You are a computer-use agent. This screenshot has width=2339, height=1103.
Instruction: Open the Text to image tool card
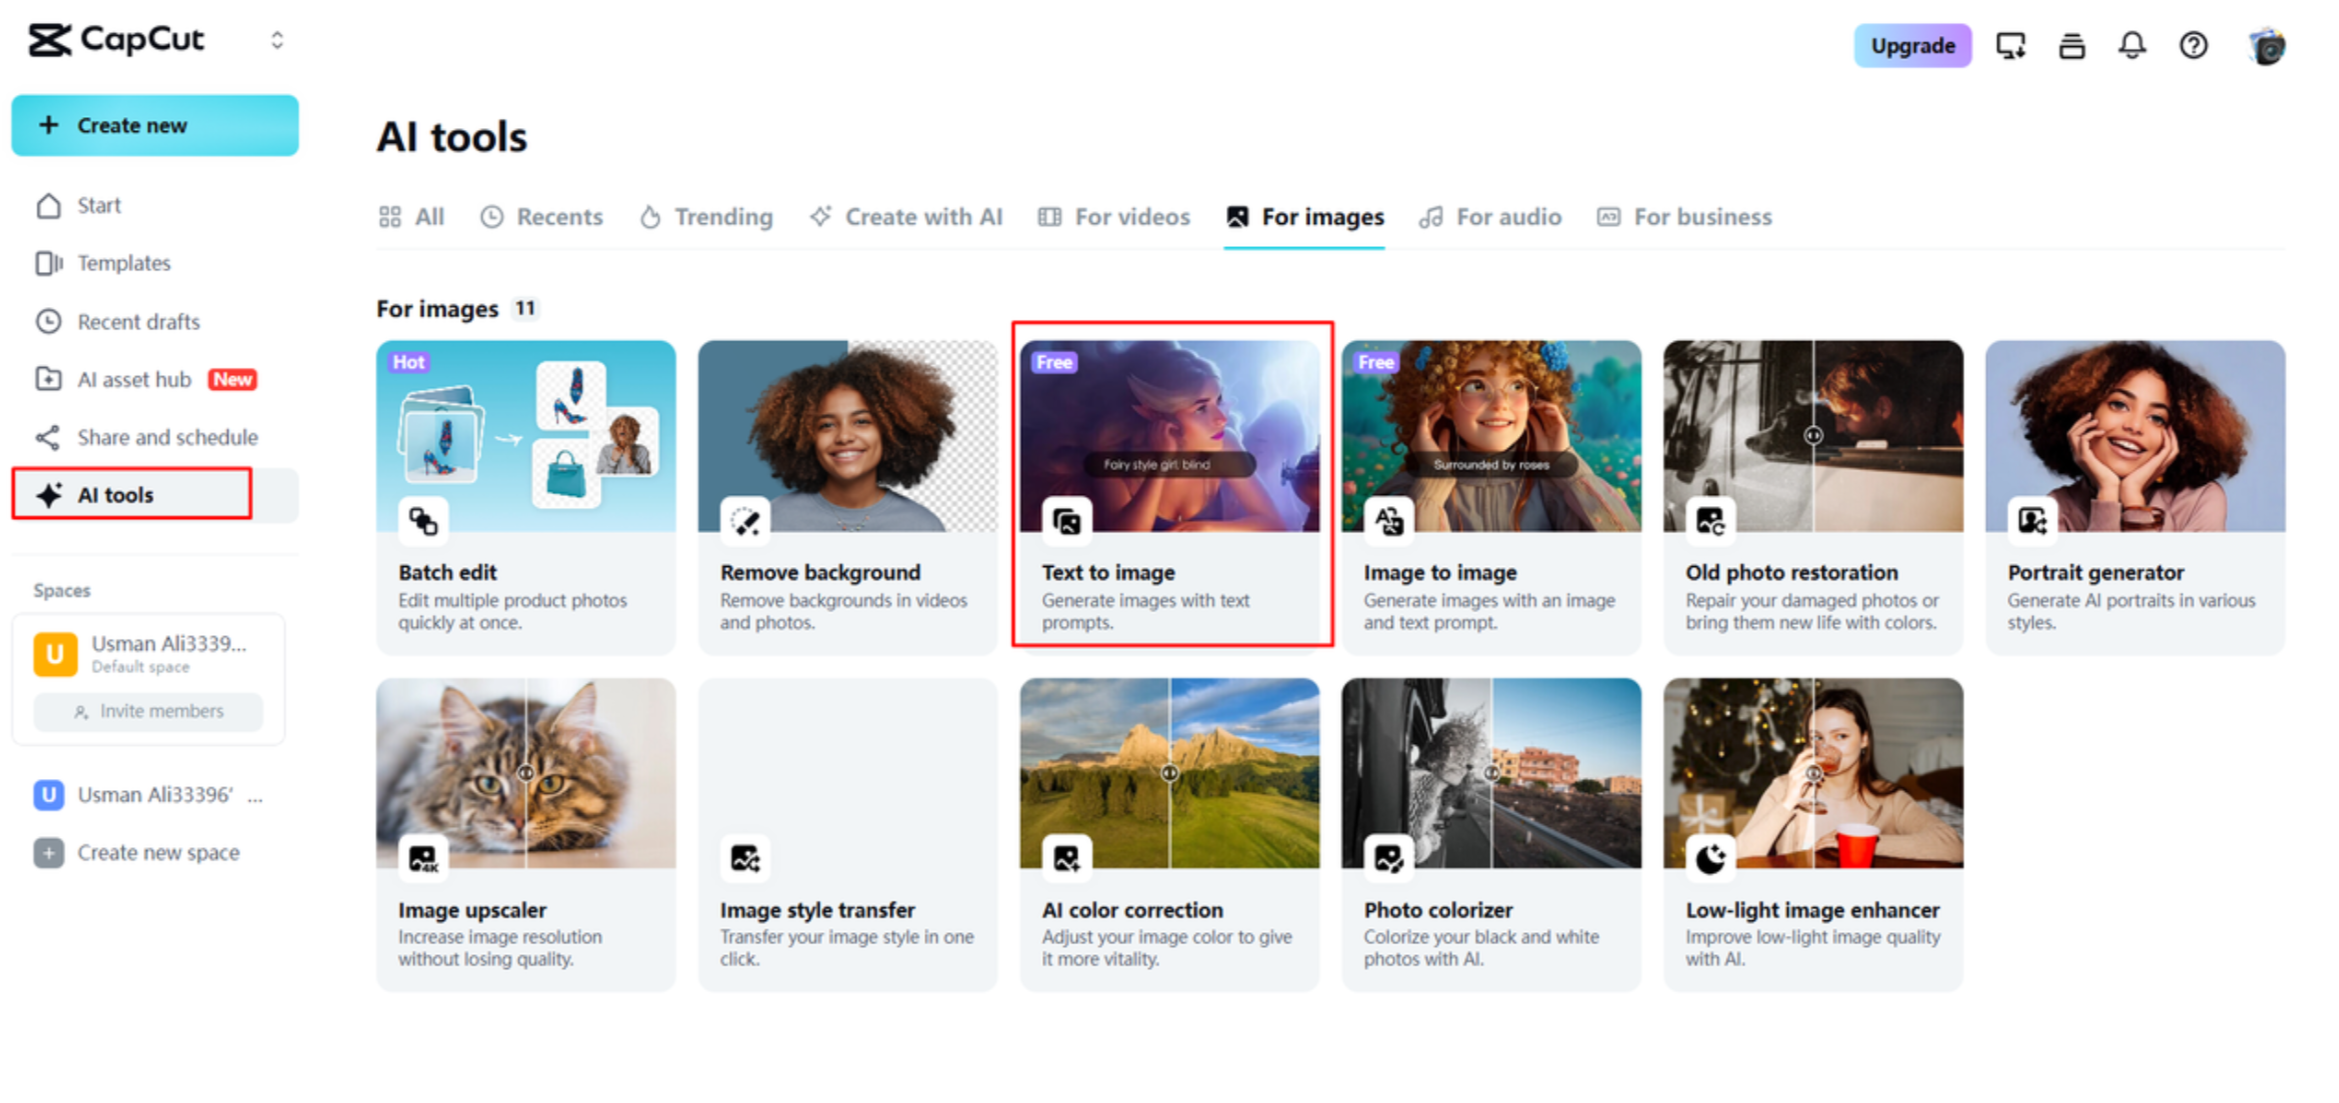pyautogui.click(x=1170, y=490)
